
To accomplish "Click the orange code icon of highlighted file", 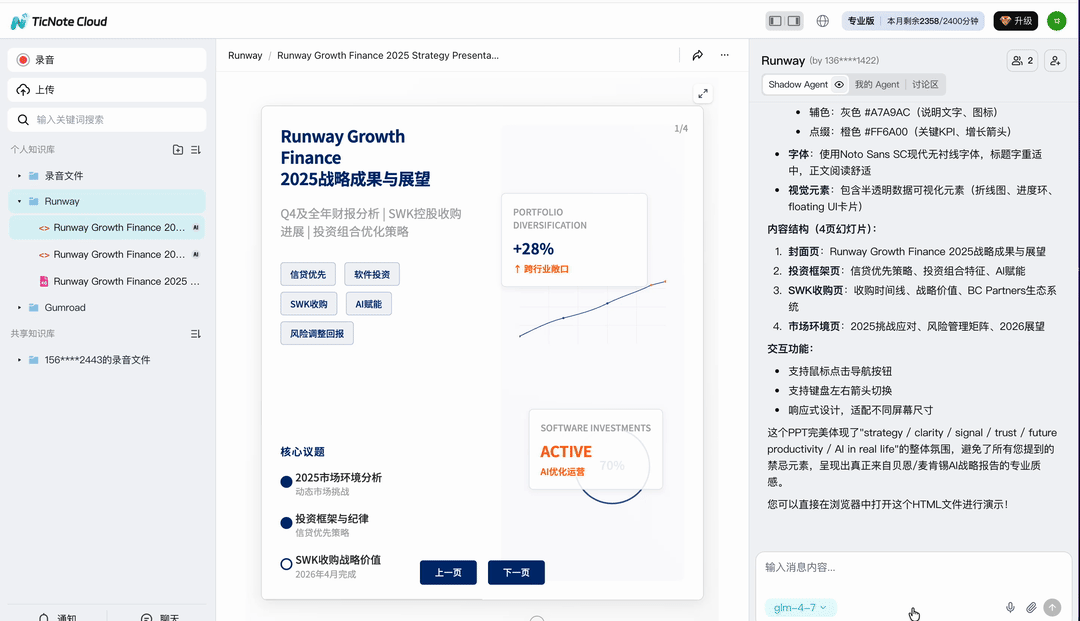I will click(44, 228).
